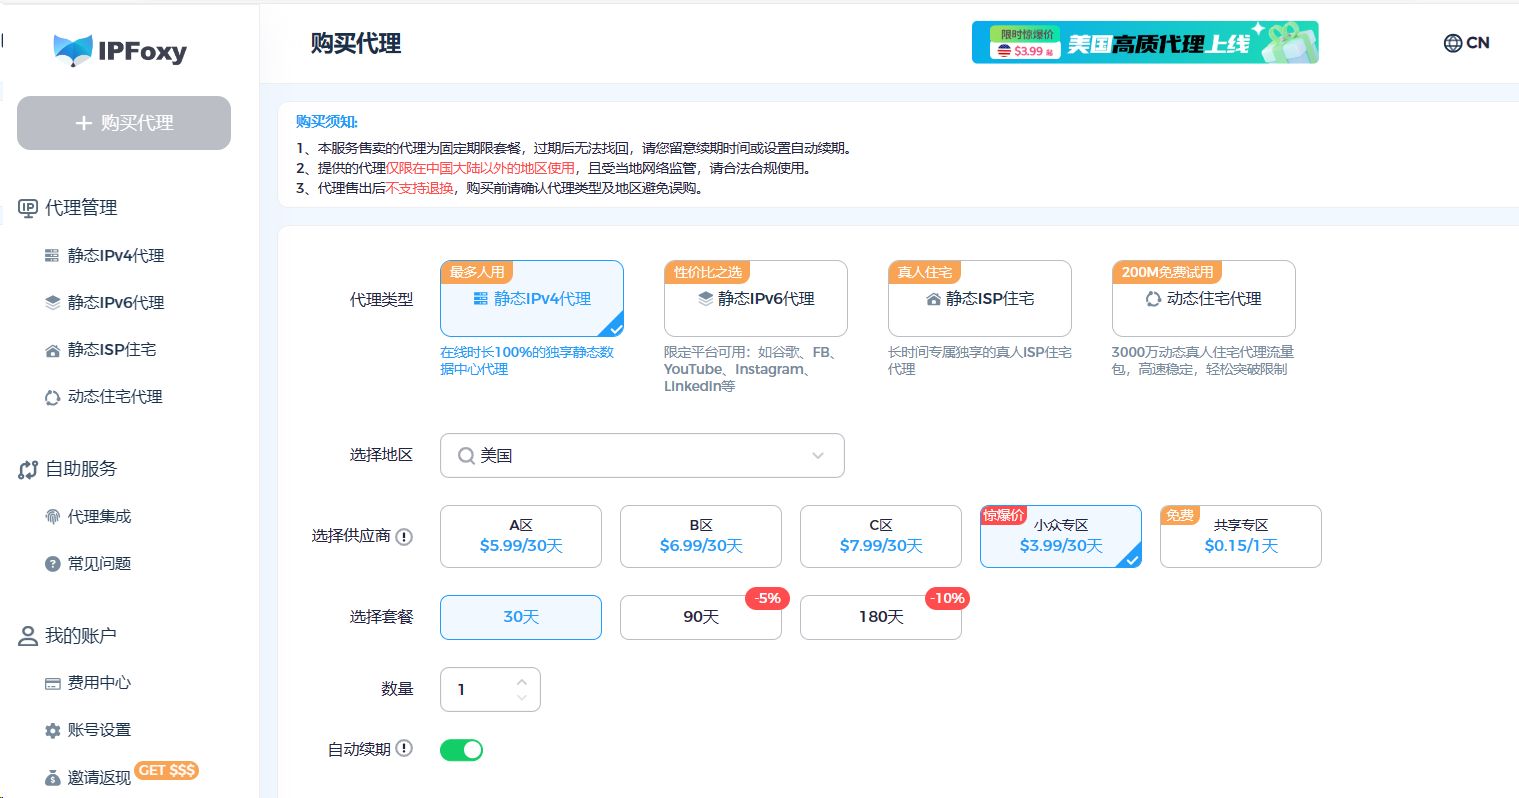Screen dimensions: 1519x798
Task: Choose the 30天 package
Action: click(x=521, y=617)
